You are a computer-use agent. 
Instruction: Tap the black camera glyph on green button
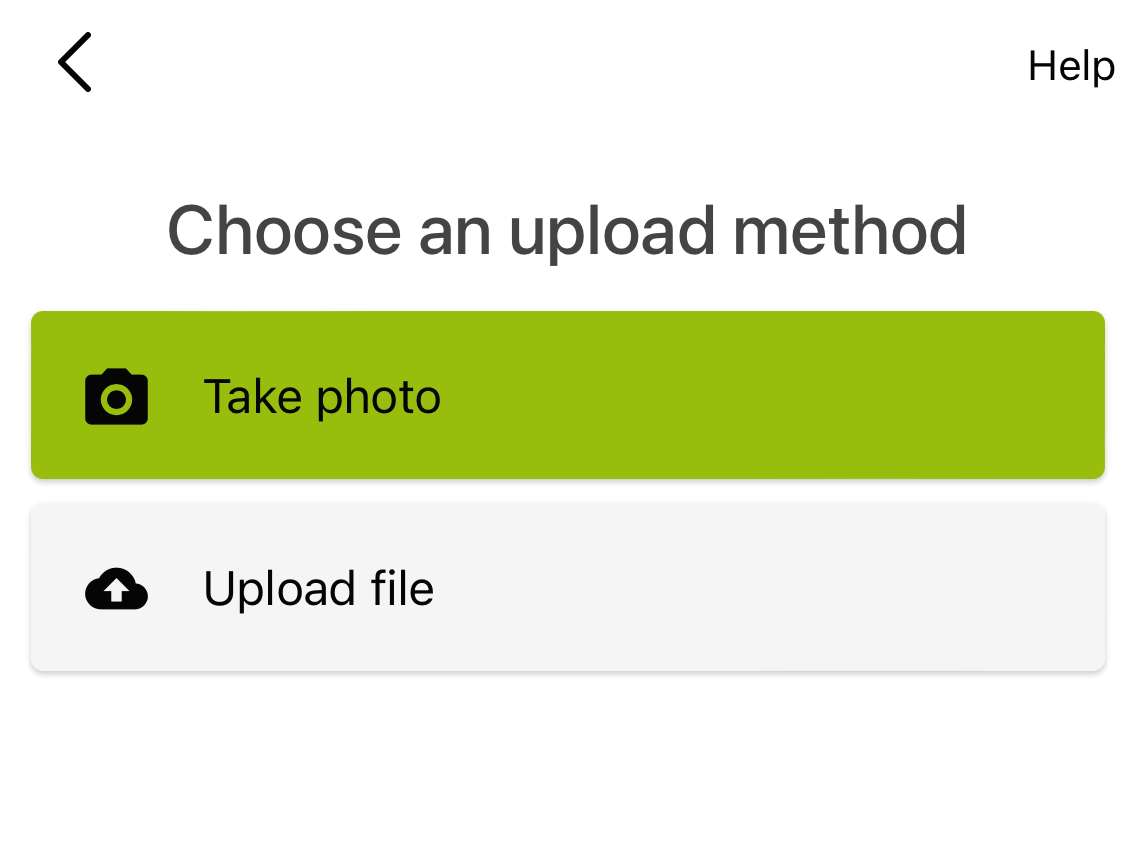[x=117, y=397]
